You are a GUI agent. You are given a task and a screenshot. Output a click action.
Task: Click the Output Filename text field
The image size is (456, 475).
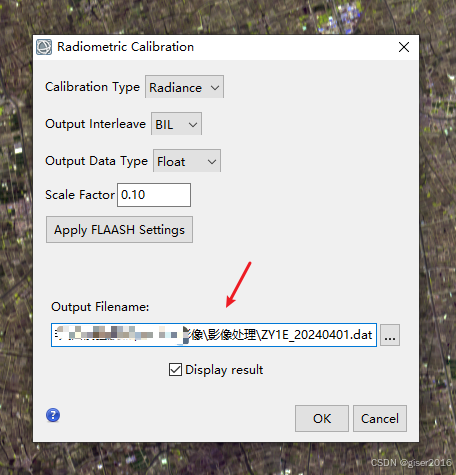pyautogui.click(x=214, y=335)
